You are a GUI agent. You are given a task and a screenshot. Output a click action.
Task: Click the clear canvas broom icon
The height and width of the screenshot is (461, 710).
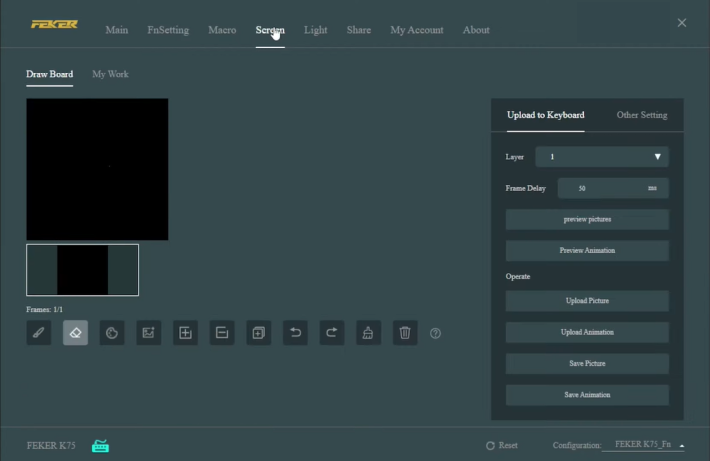pos(368,333)
